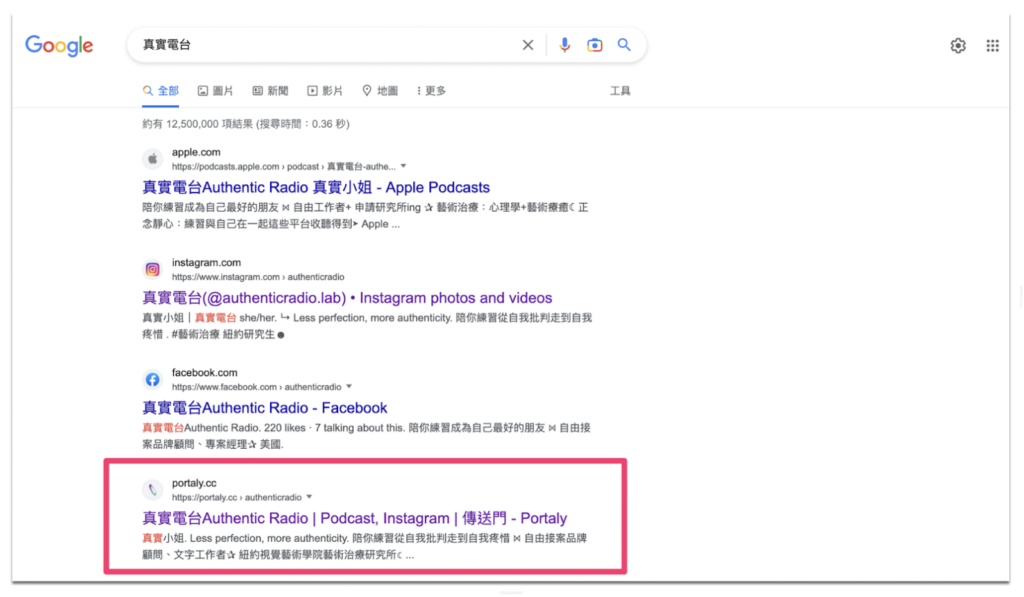This screenshot has width=1024, height=597.
Task: Click the Facebook favicon icon
Action: 153,379
